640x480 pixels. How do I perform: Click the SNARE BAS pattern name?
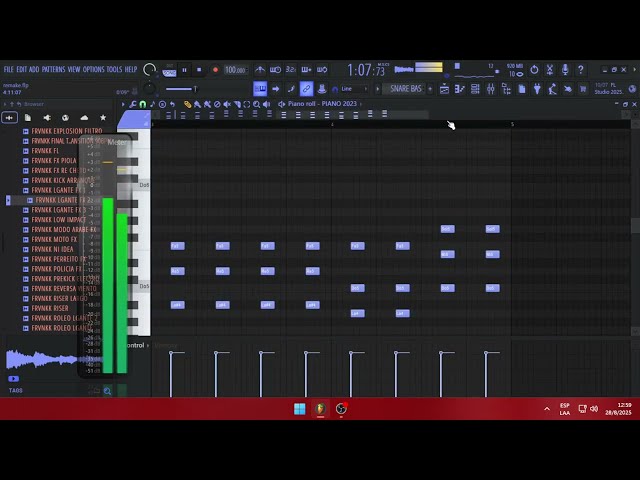[406, 89]
